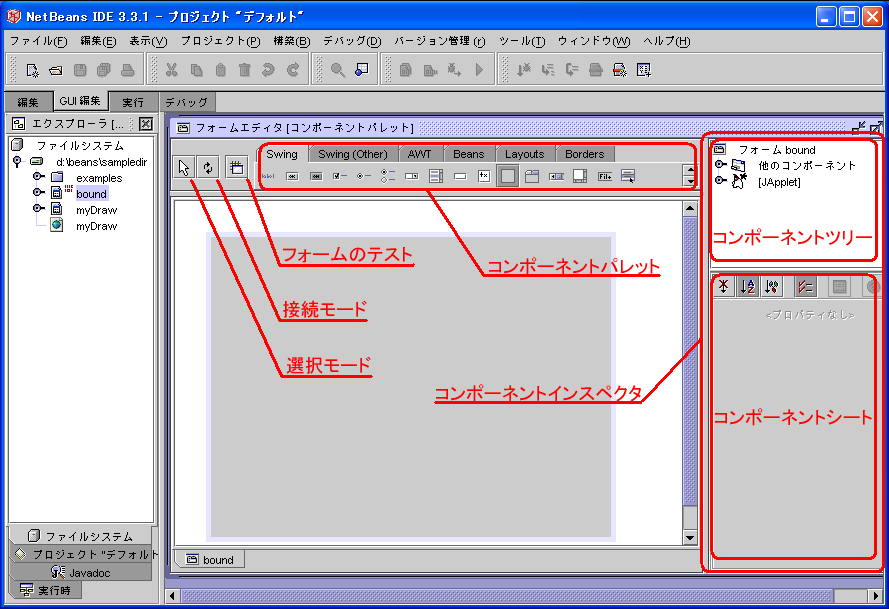Open the ヘルプ(H) menu

click(667, 41)
